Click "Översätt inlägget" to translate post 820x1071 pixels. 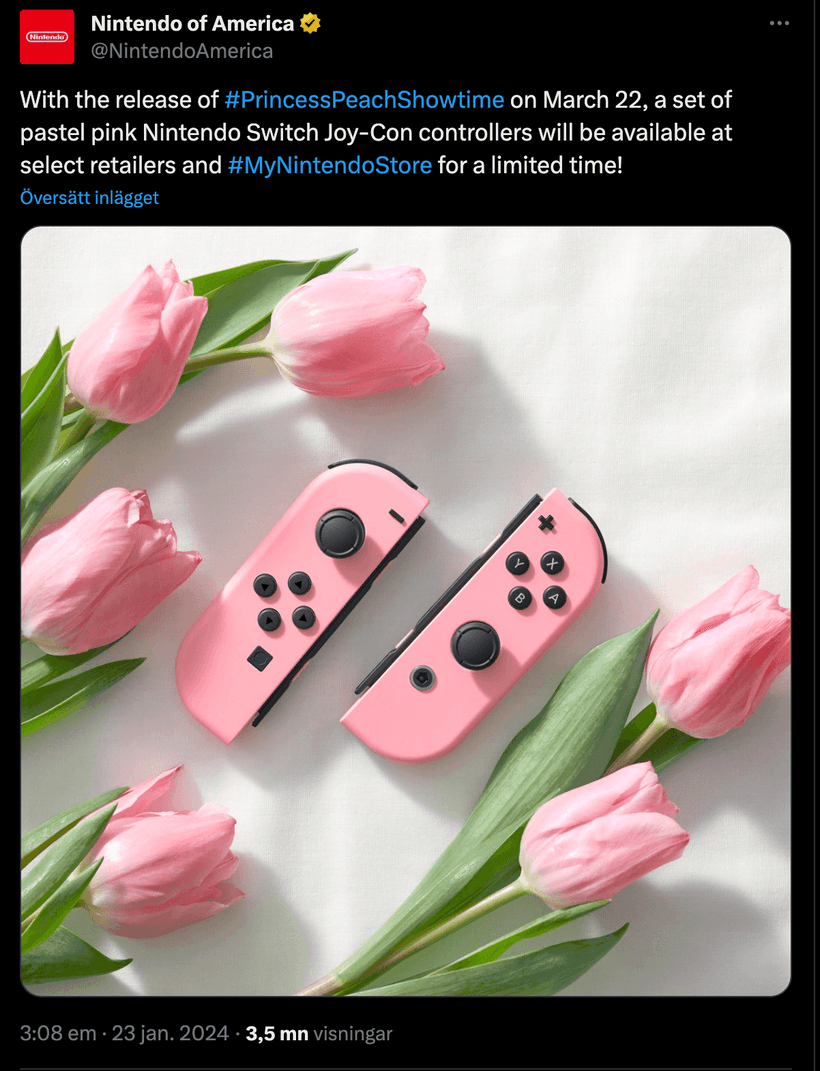[x=89, y=198]
